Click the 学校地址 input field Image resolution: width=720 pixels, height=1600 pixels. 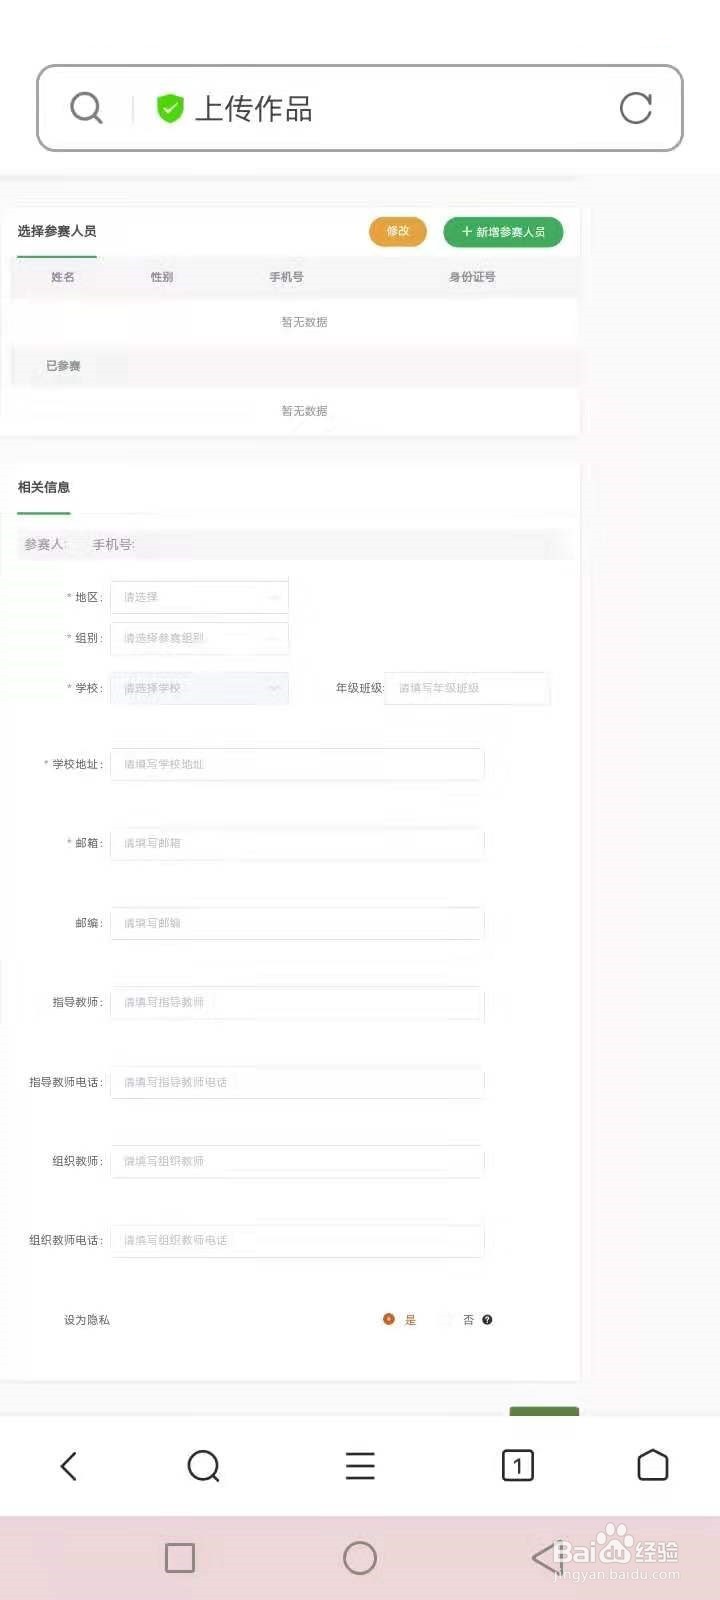coord(297,764)
